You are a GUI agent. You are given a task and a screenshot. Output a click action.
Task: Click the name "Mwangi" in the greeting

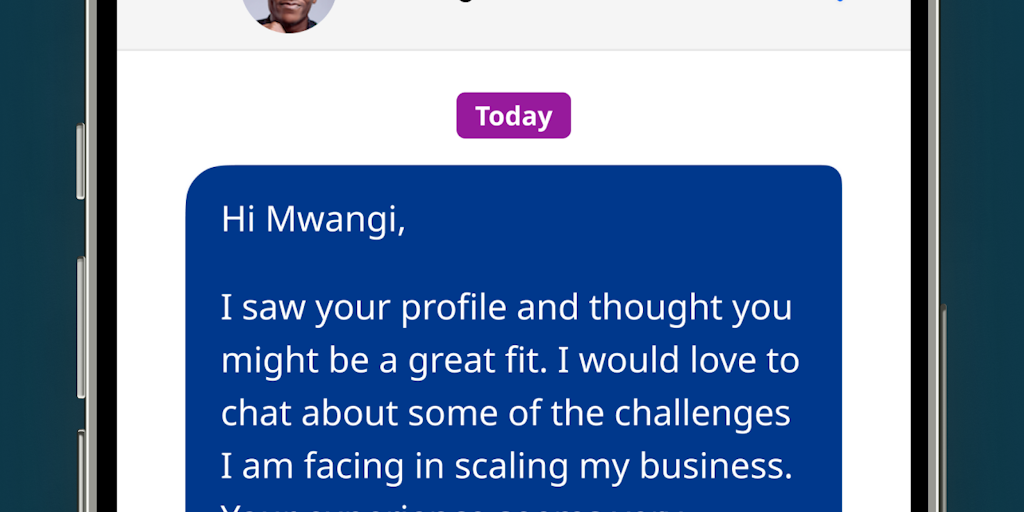point(335,219)
